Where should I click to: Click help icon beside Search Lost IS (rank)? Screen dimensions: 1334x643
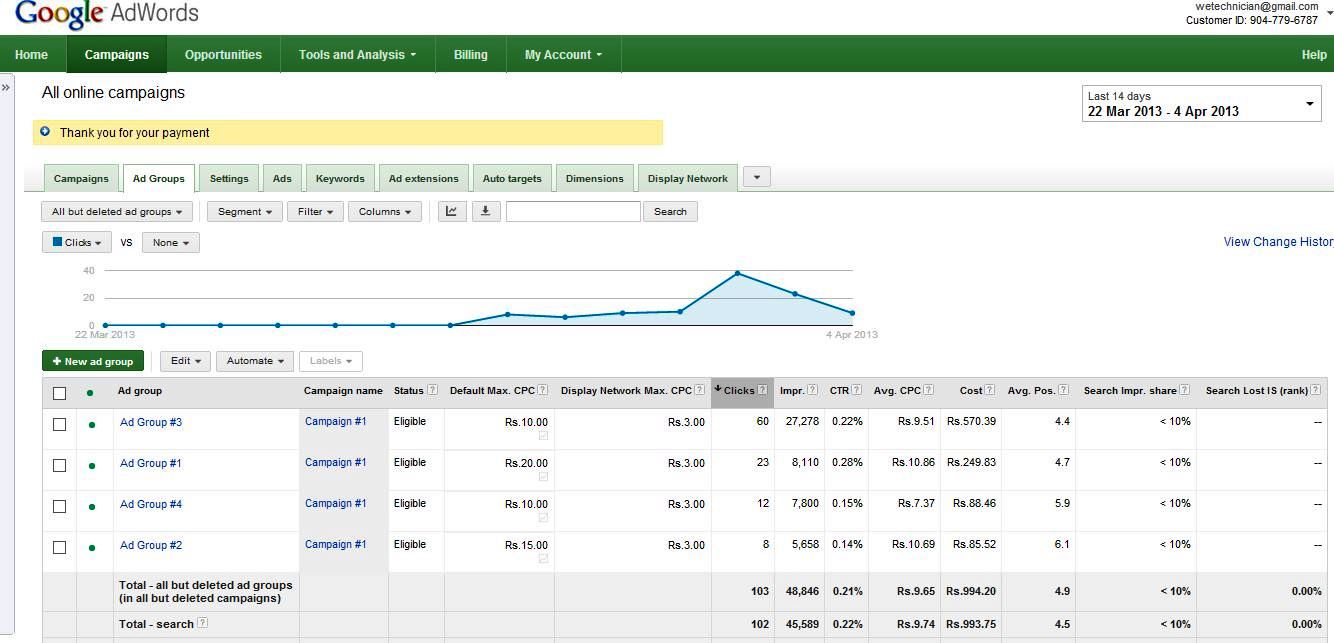[x=1316, y=390]
